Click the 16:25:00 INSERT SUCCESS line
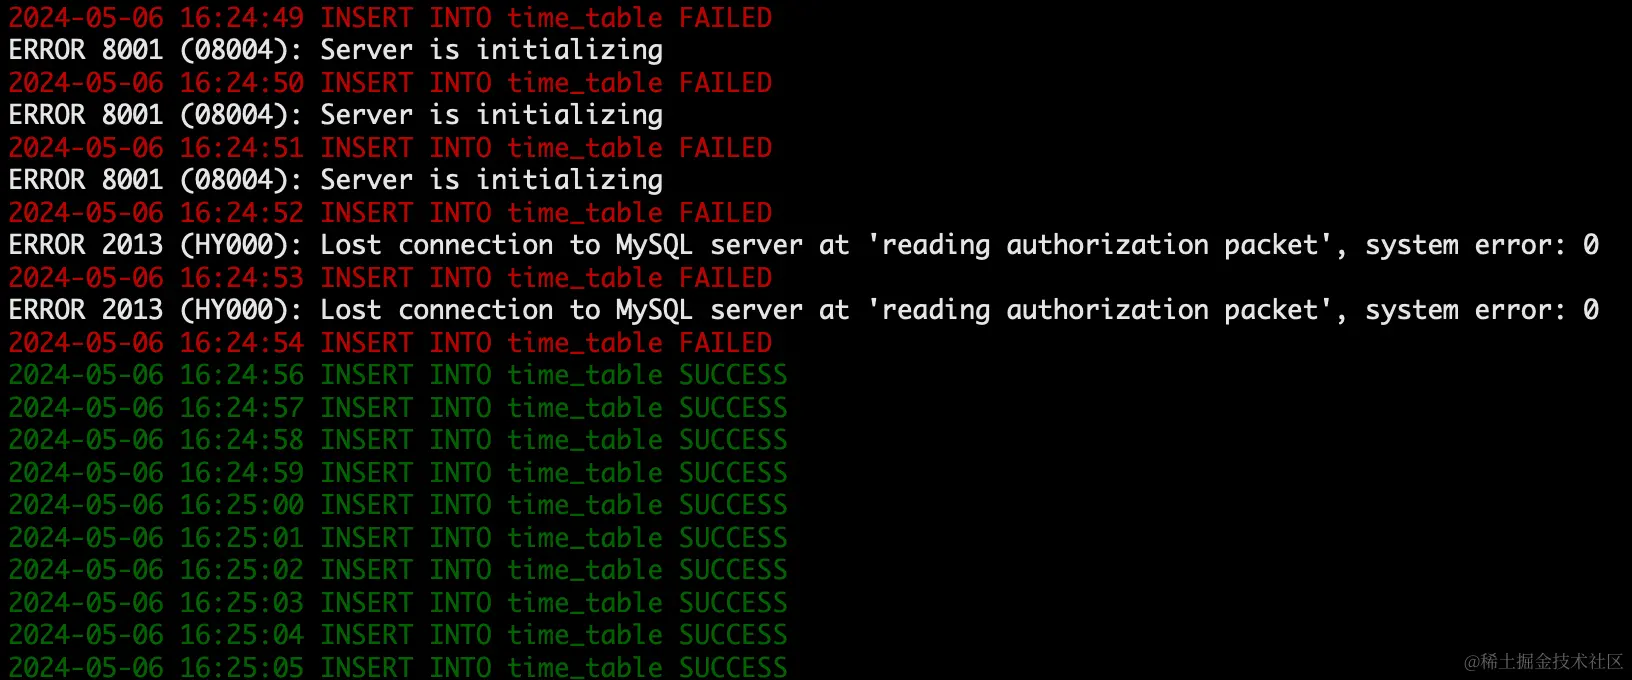Screen dimensions: 1632x680 [398, 505]
